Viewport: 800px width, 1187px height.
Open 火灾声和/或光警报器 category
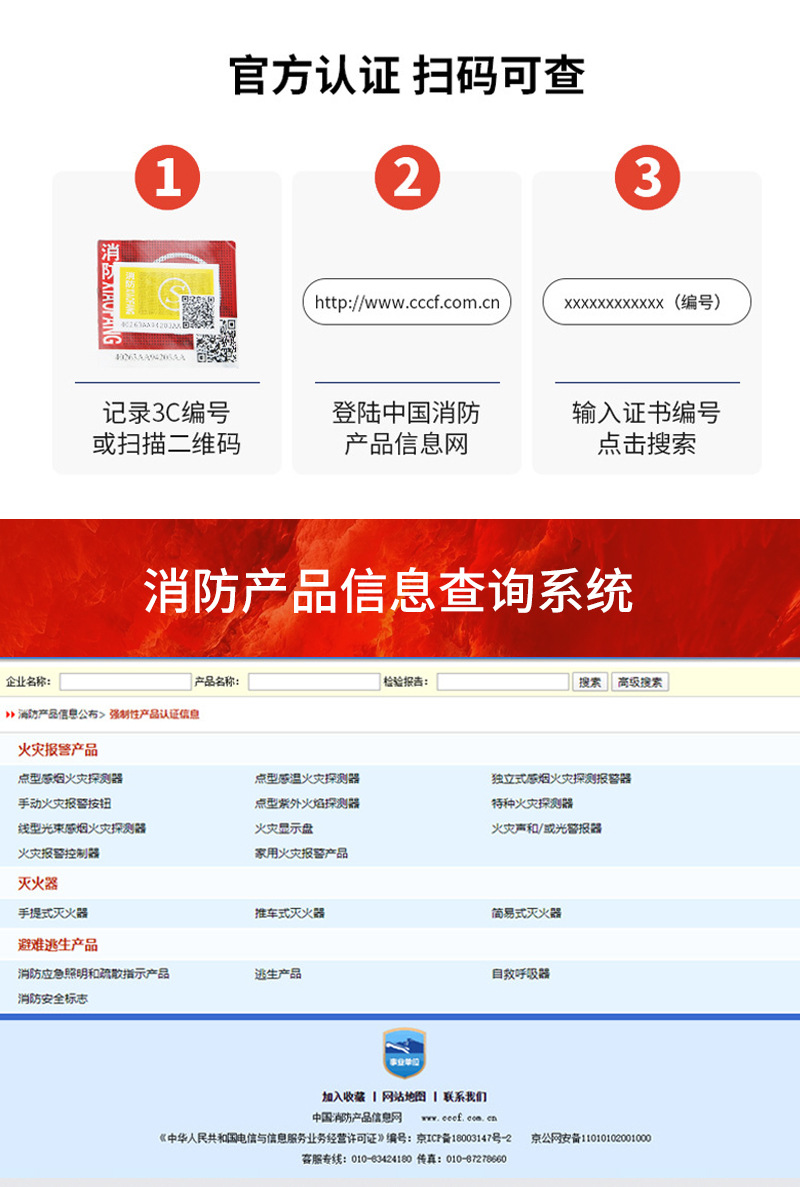(546, 828)
